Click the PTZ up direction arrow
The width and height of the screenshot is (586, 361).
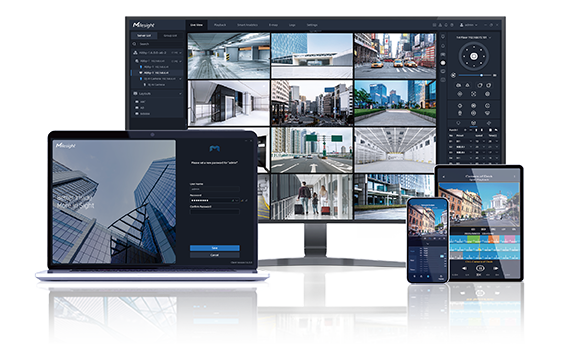tap(474, 47)
